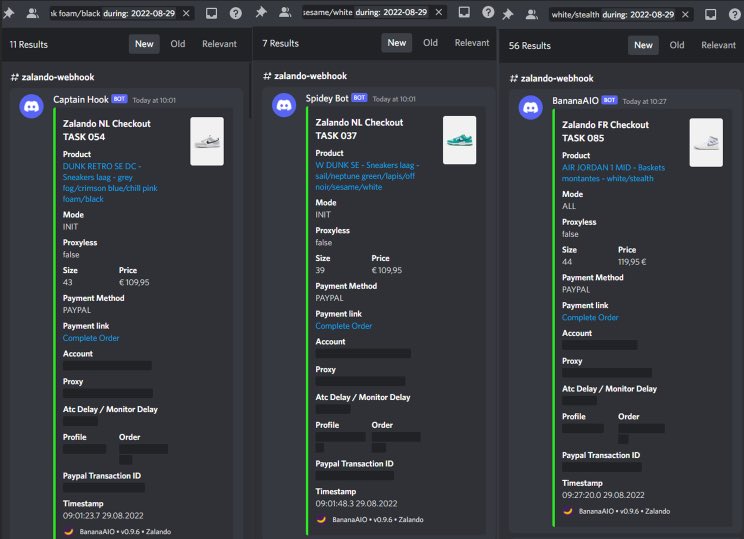The width and height of the screenshot is (744, 539).
Task: Open the AIR JORDAN 1 MID product link
Action: pyautogui.click(x=613, y=173)
